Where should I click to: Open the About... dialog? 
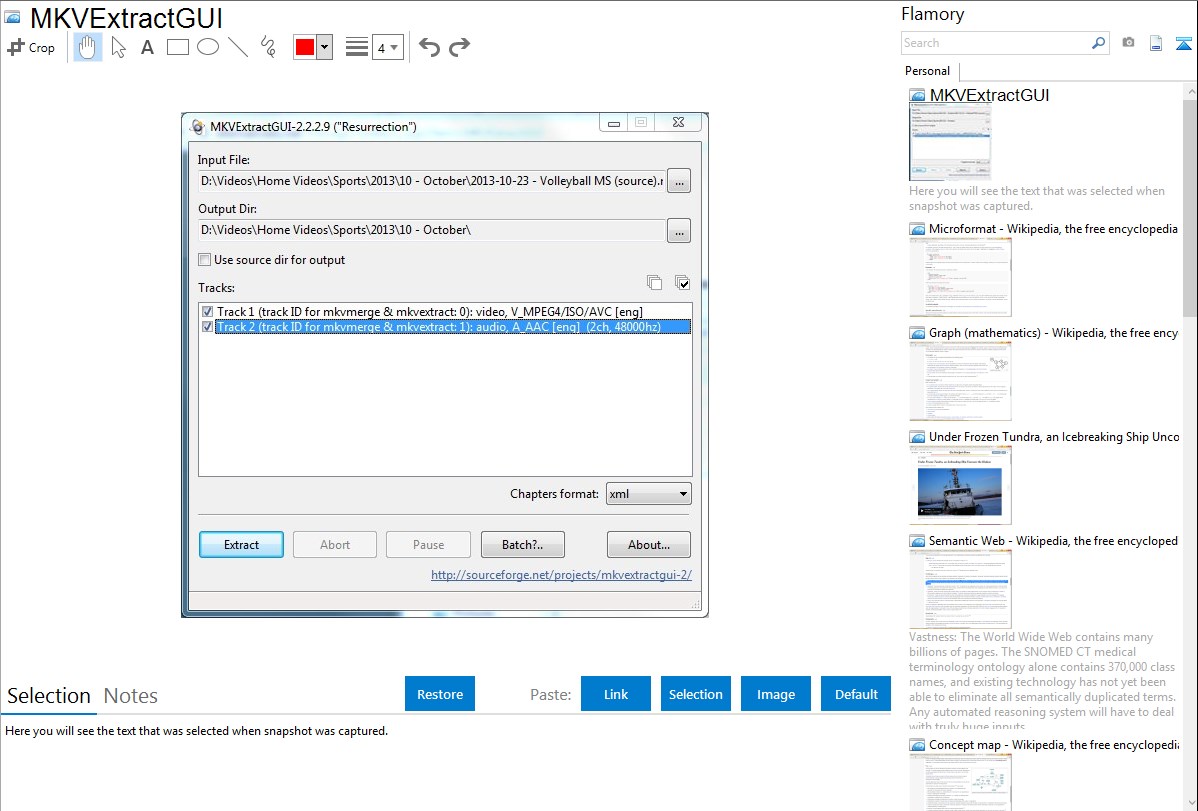(649, 545)
